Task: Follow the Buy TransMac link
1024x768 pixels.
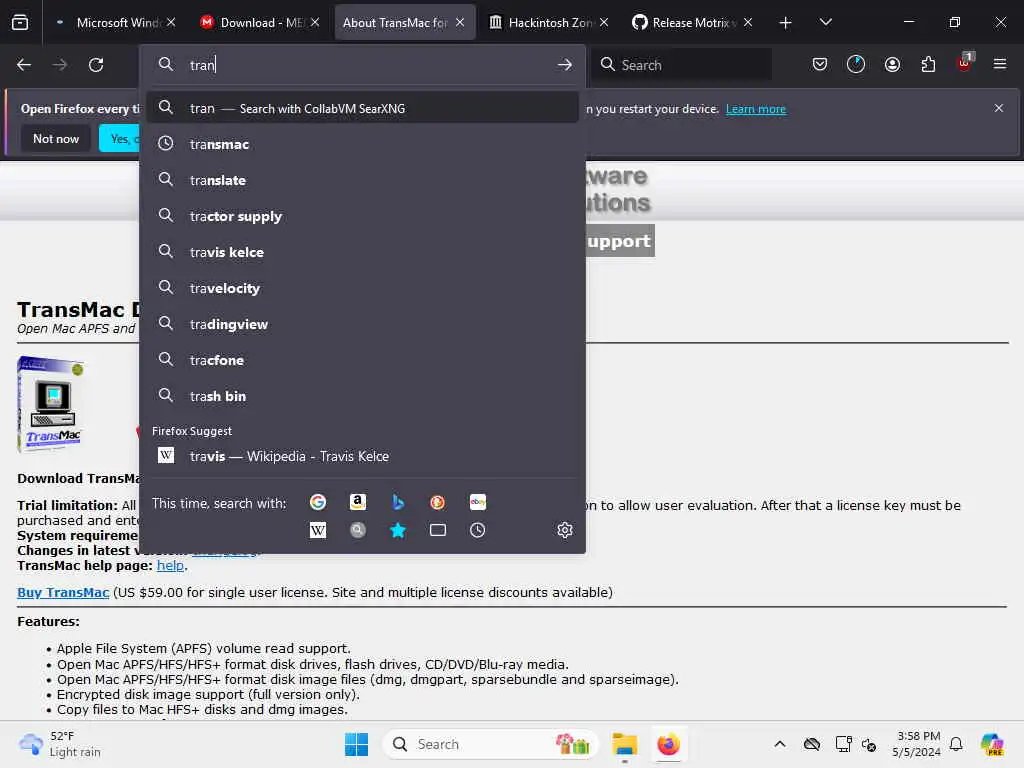Action: pyautogui.click(x=63, y=592)
